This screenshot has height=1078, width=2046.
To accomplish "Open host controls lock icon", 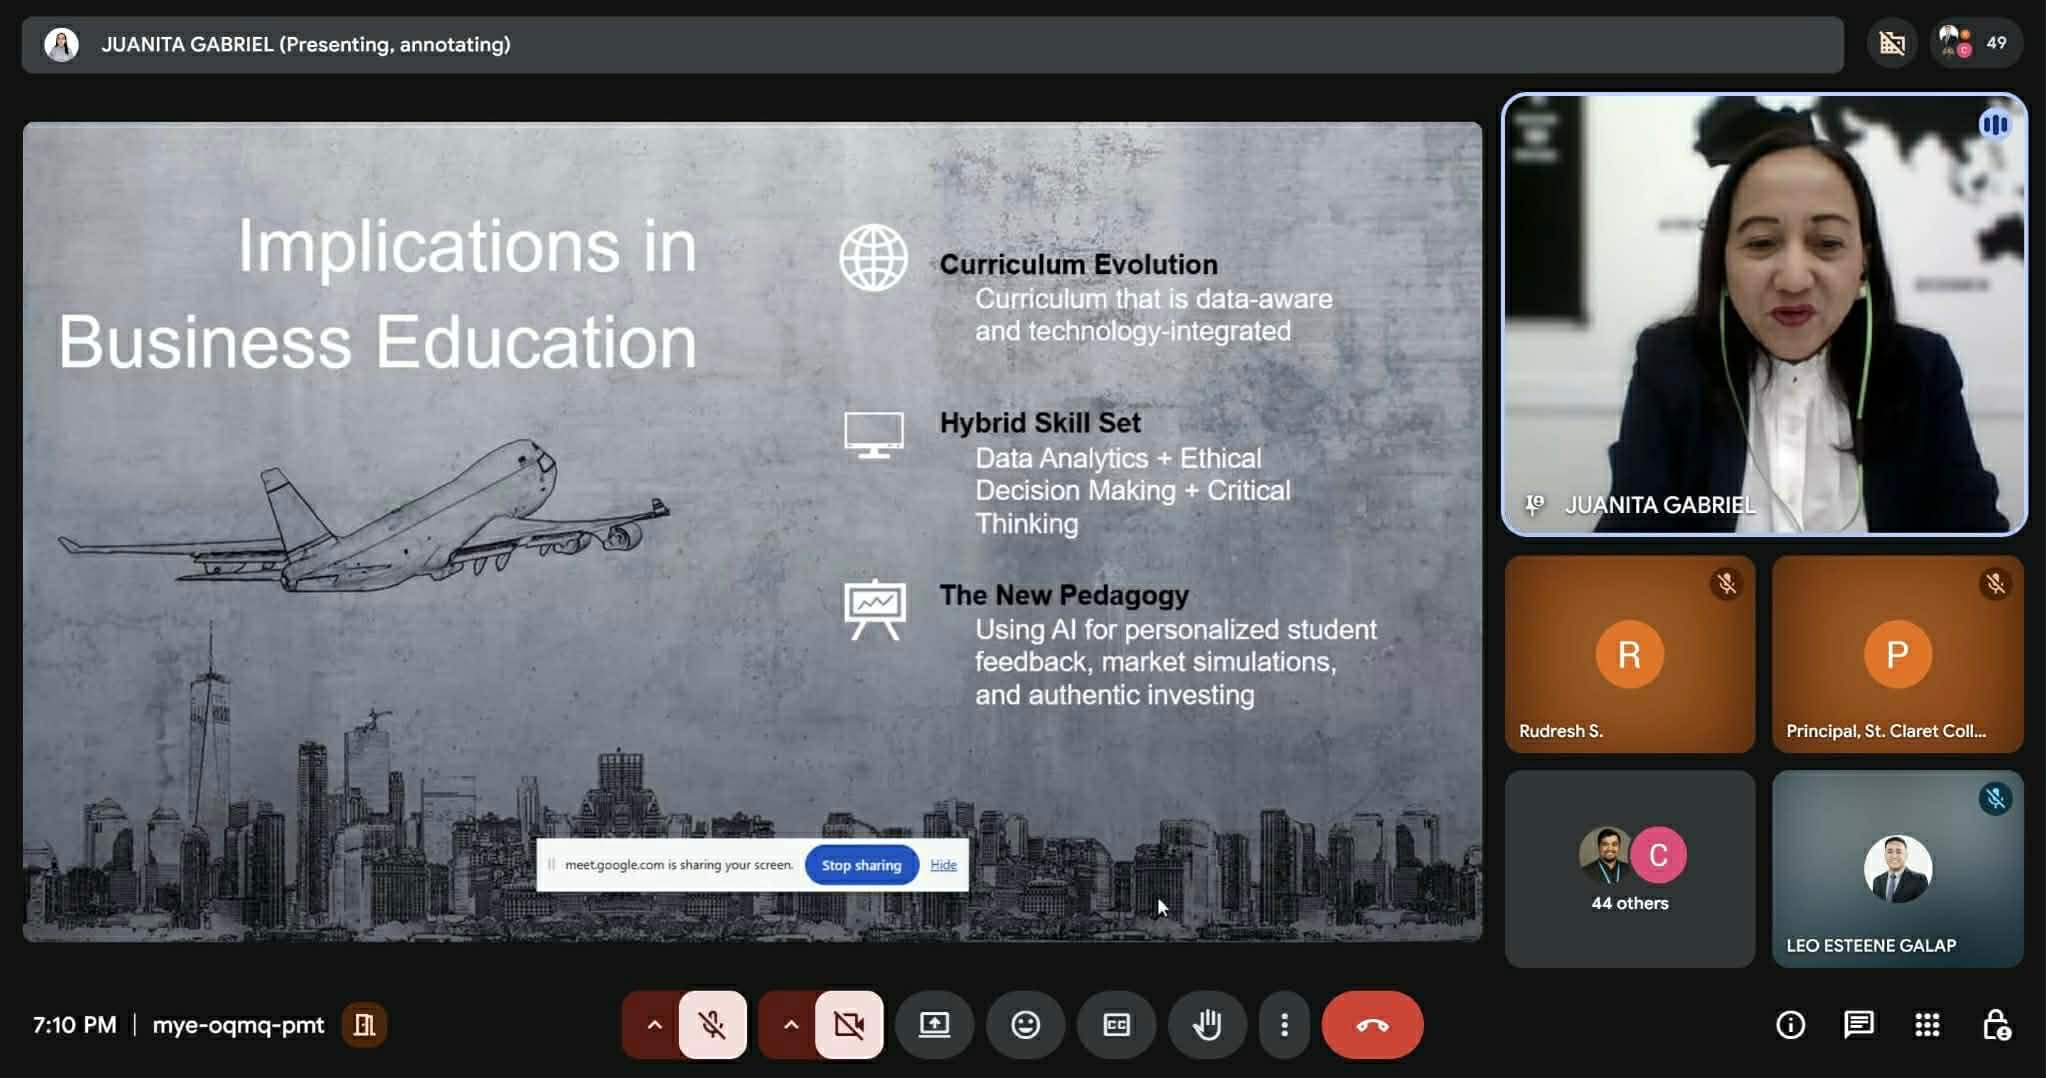I will (x=1996, y=1025).
